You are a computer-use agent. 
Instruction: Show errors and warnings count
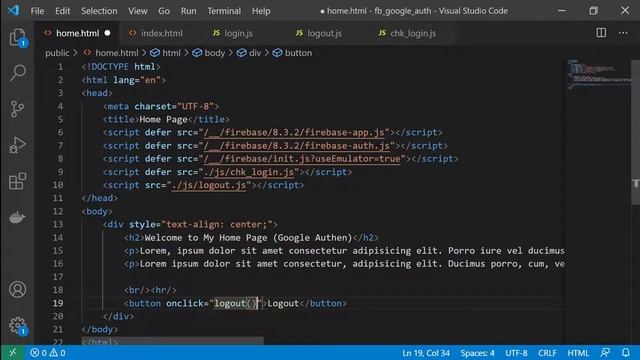click(48, 353)
